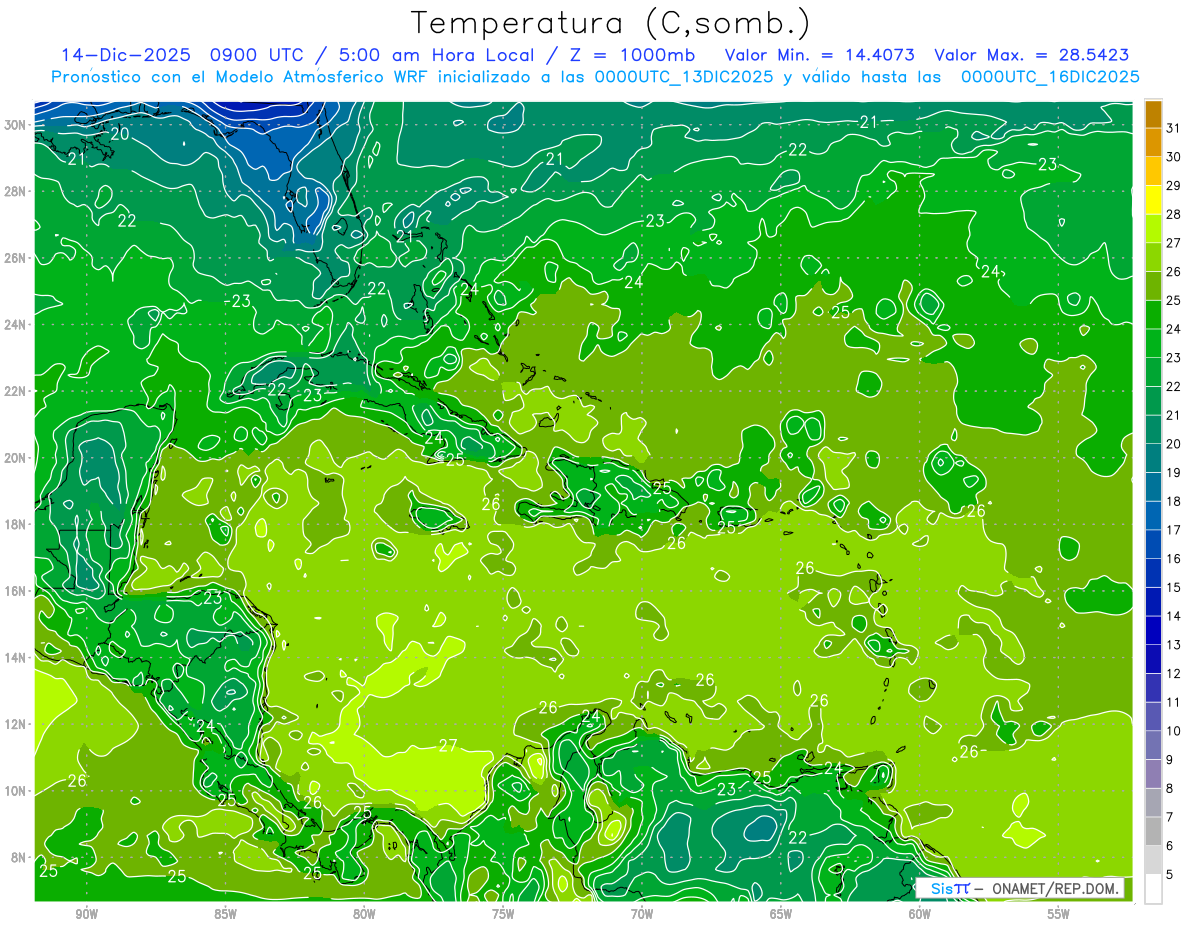Click the '20N' latitude axis label
The height and width of the screenshot is (927, 1200).
[x=15, y=457]
